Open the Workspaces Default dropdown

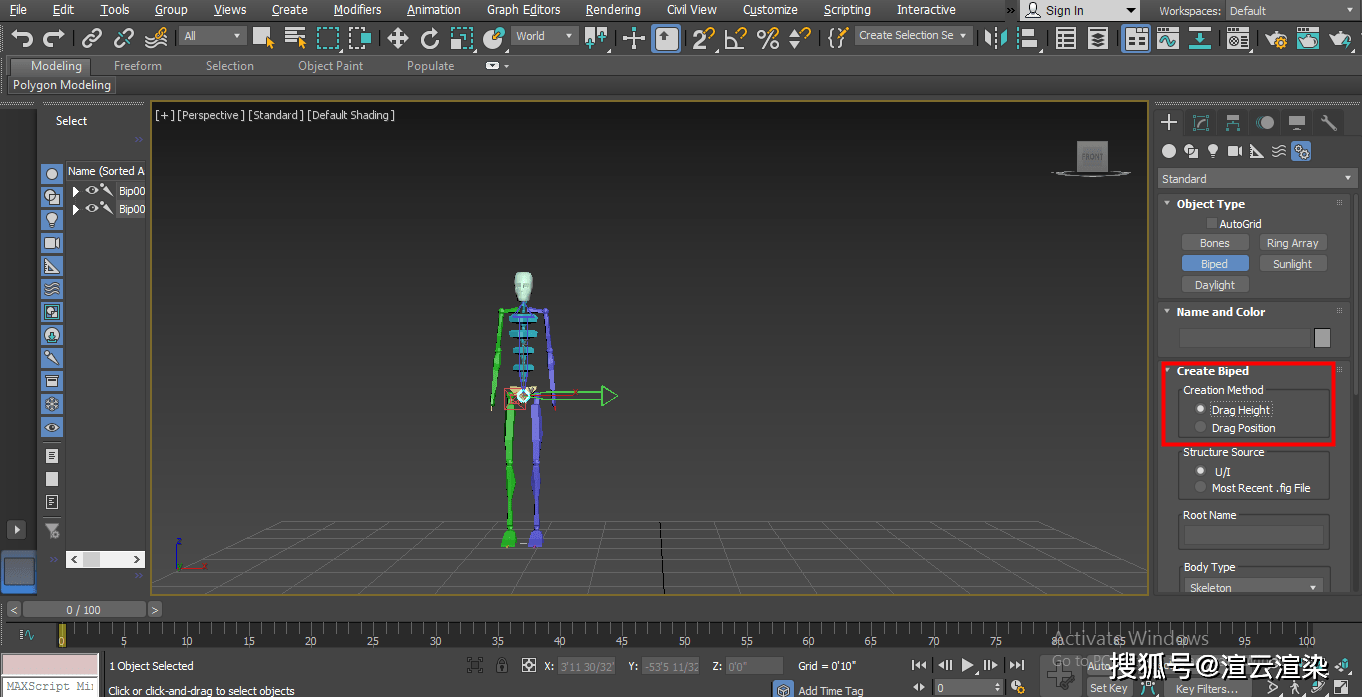[x=1291, y=10]
